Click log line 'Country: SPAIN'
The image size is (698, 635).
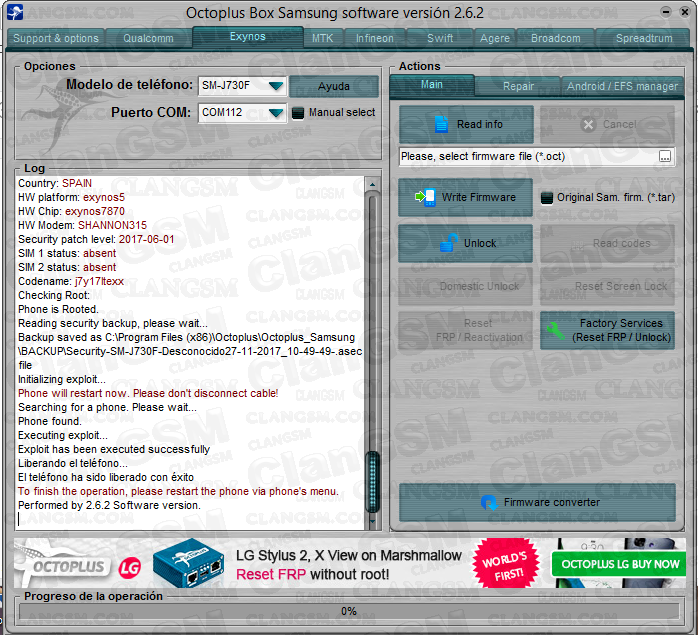click(x=55, y=183)
